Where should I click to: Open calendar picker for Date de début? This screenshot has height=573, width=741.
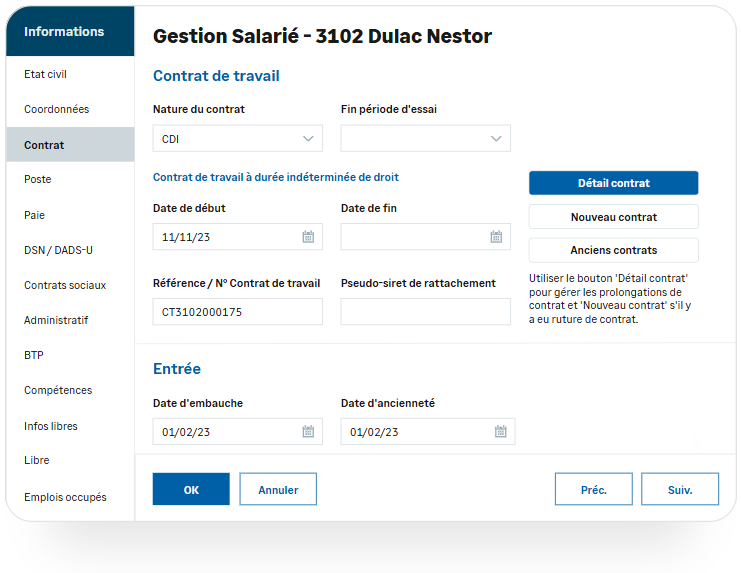(x=308, y=237)
